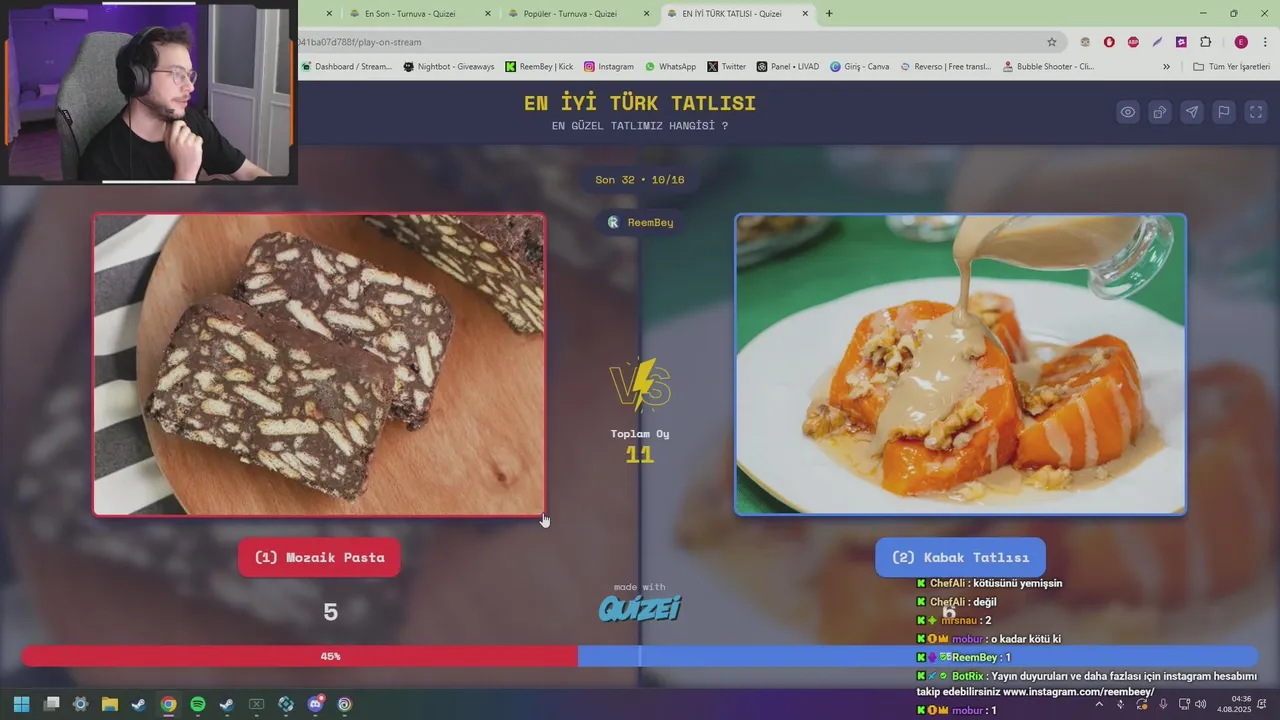The width and height of the screenshot is (1280, 720).
Task: Click the dice random-pick icon in Quizei toolbar
Action: (1160, 112)
